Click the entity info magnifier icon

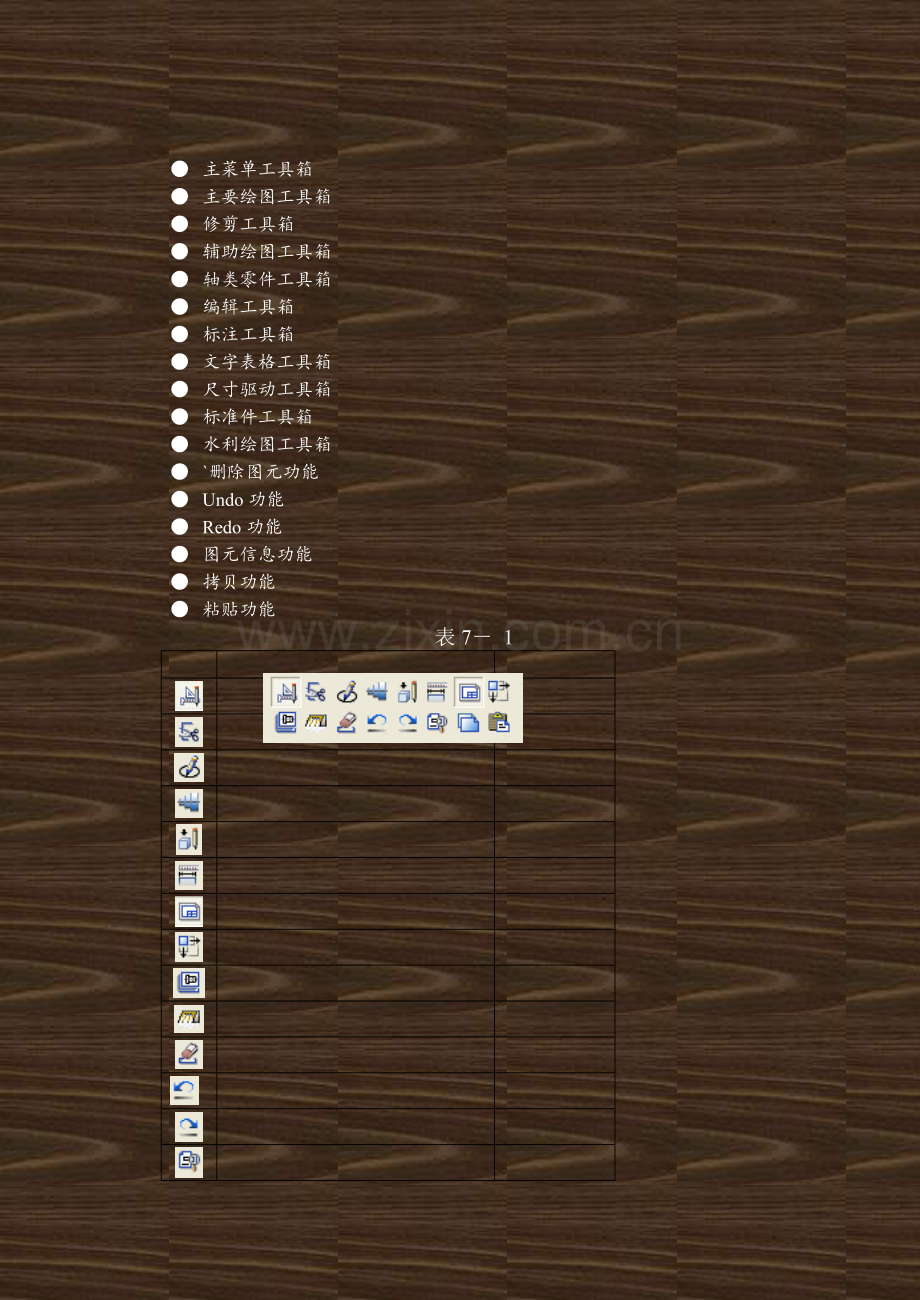[x=435, y=722]
